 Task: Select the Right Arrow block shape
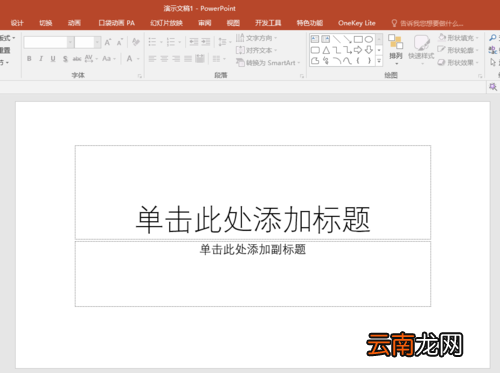(x=358, y=50)
